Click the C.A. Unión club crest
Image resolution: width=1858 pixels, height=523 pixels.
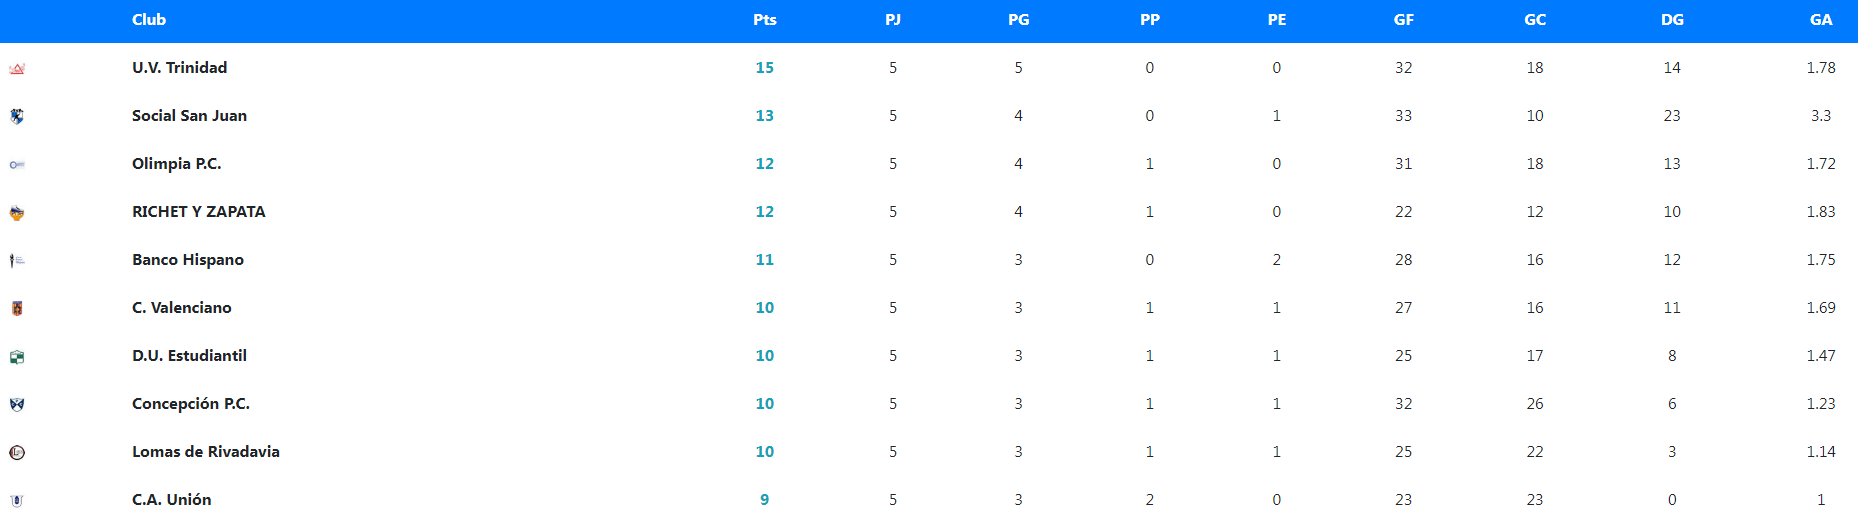pyautogui.click(x=17, y=500)
